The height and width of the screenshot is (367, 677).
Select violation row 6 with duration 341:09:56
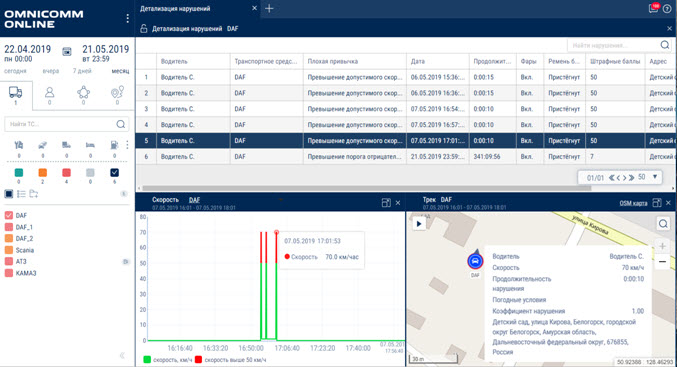pos(406,156)
